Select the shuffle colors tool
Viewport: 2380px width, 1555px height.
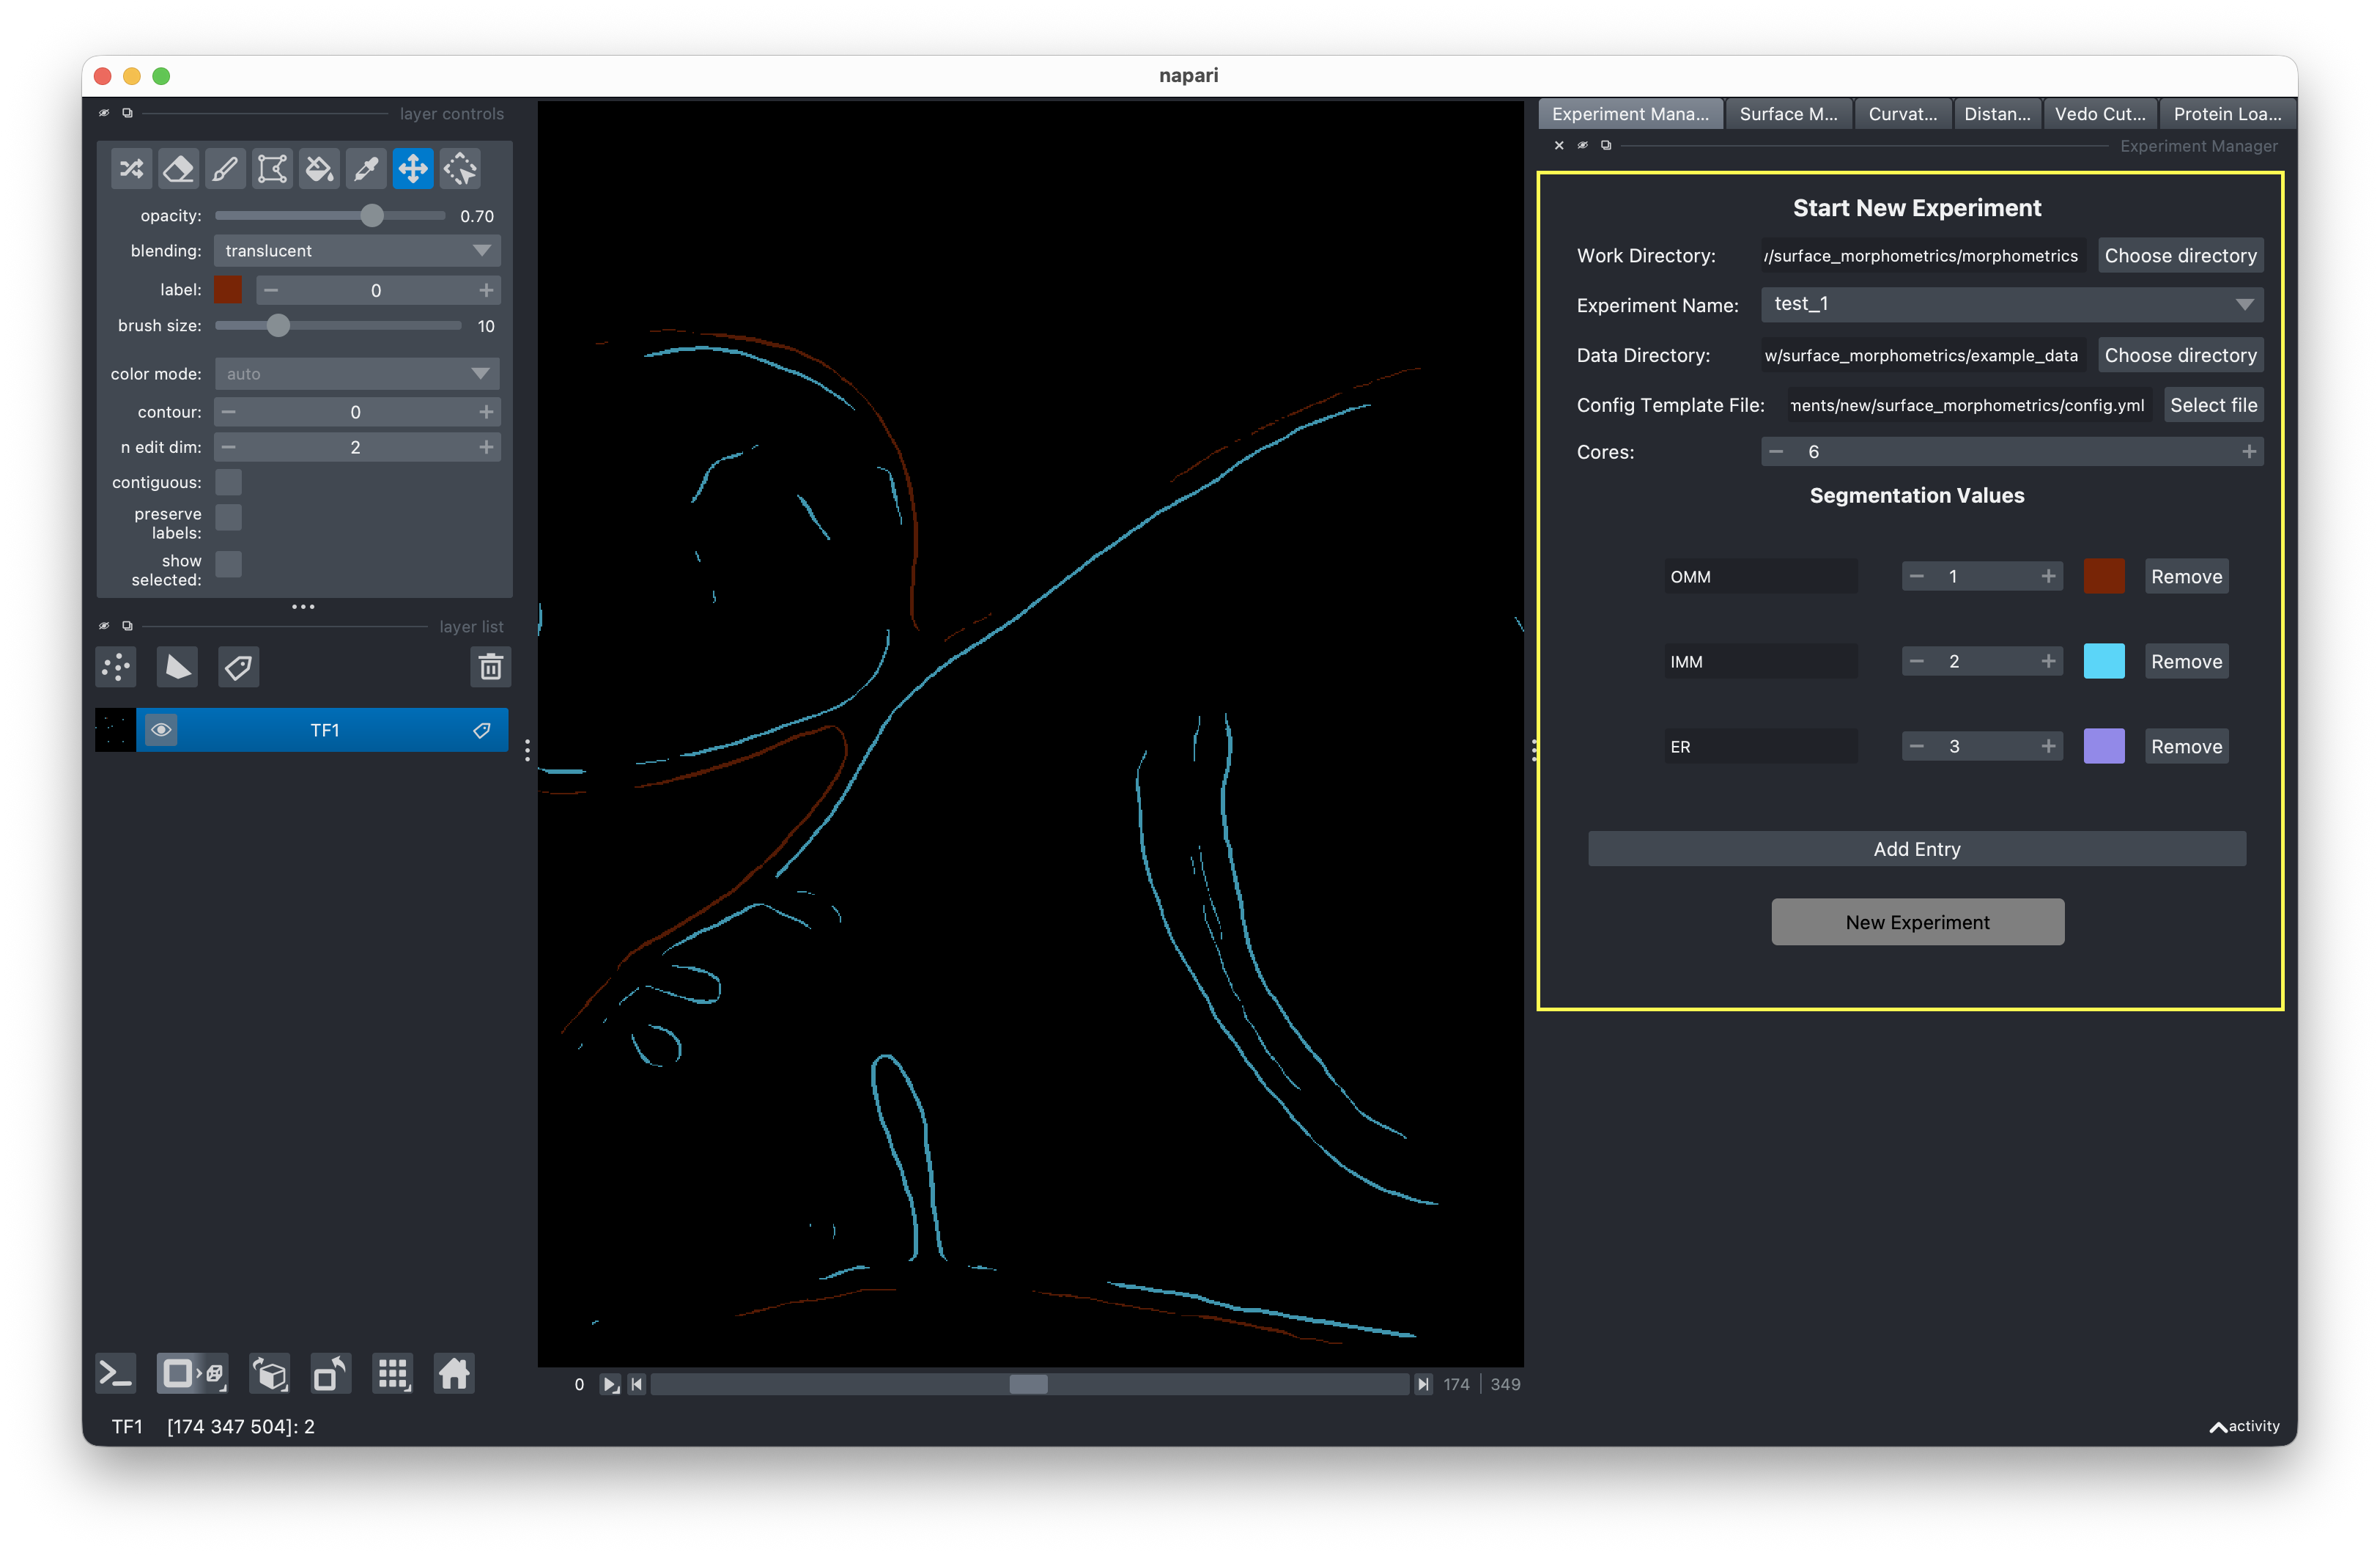pos(131,169)
